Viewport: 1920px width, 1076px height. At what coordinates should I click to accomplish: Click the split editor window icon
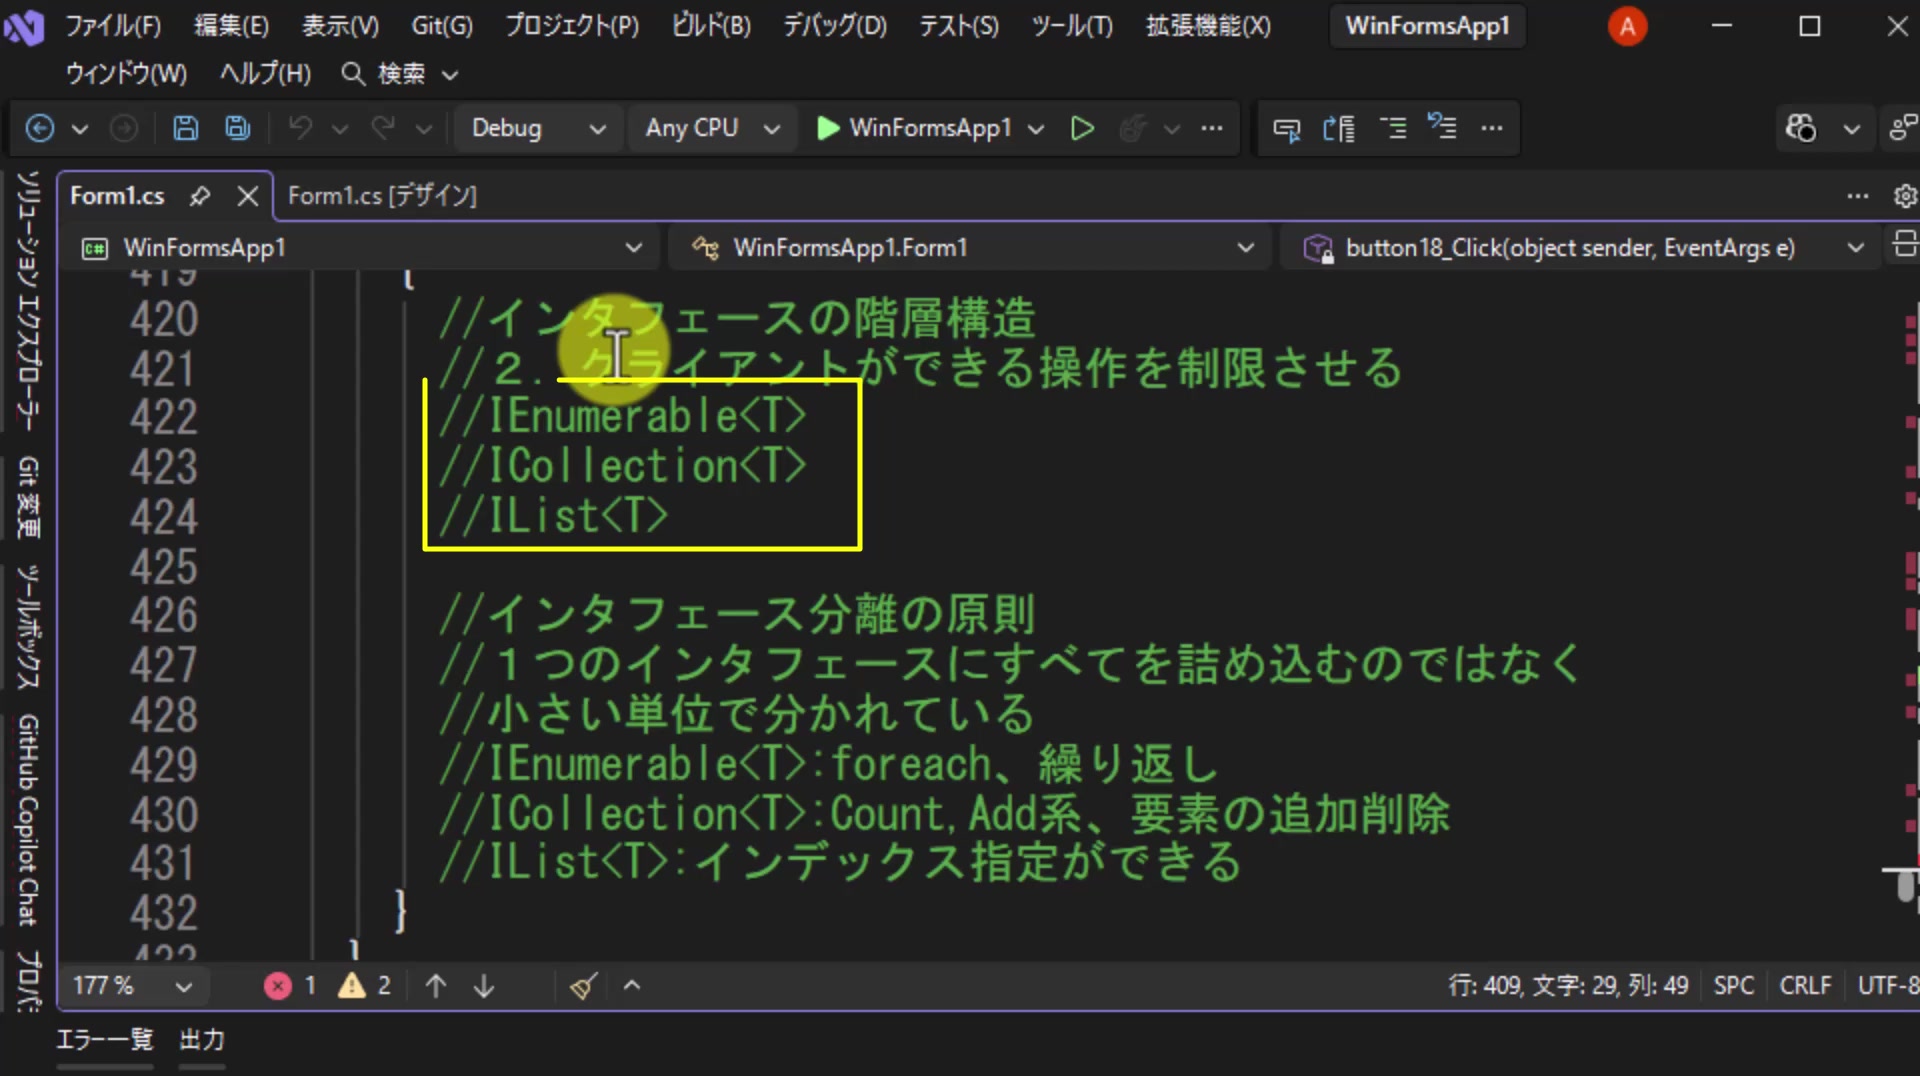click(1905, 245)
